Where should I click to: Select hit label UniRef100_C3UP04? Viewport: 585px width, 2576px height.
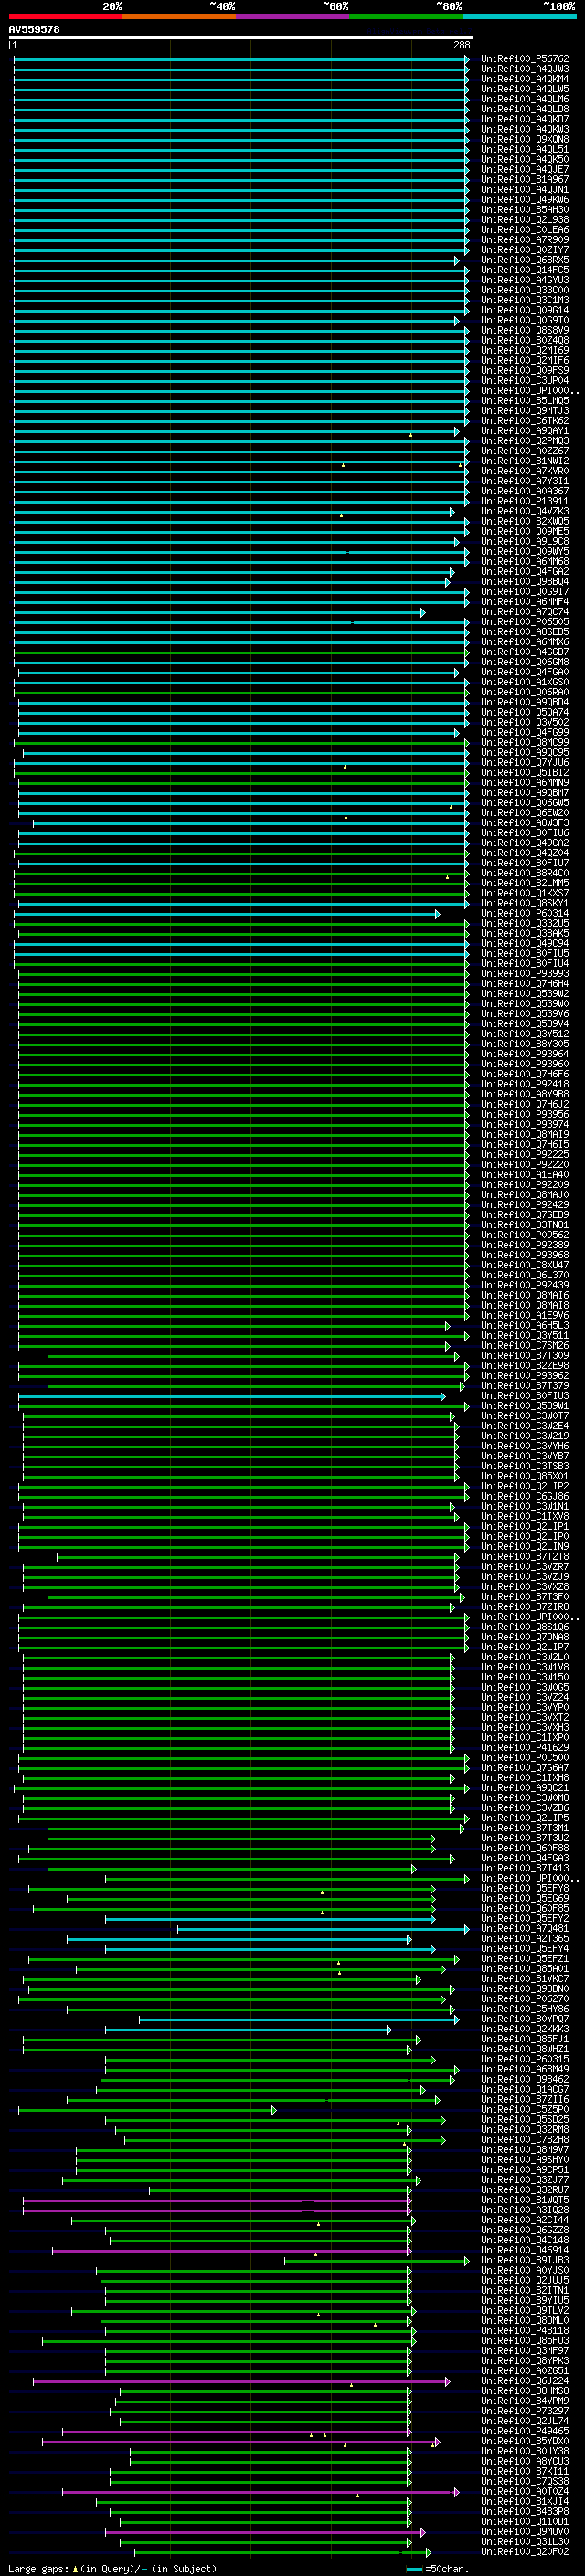(x=525, y=381)
